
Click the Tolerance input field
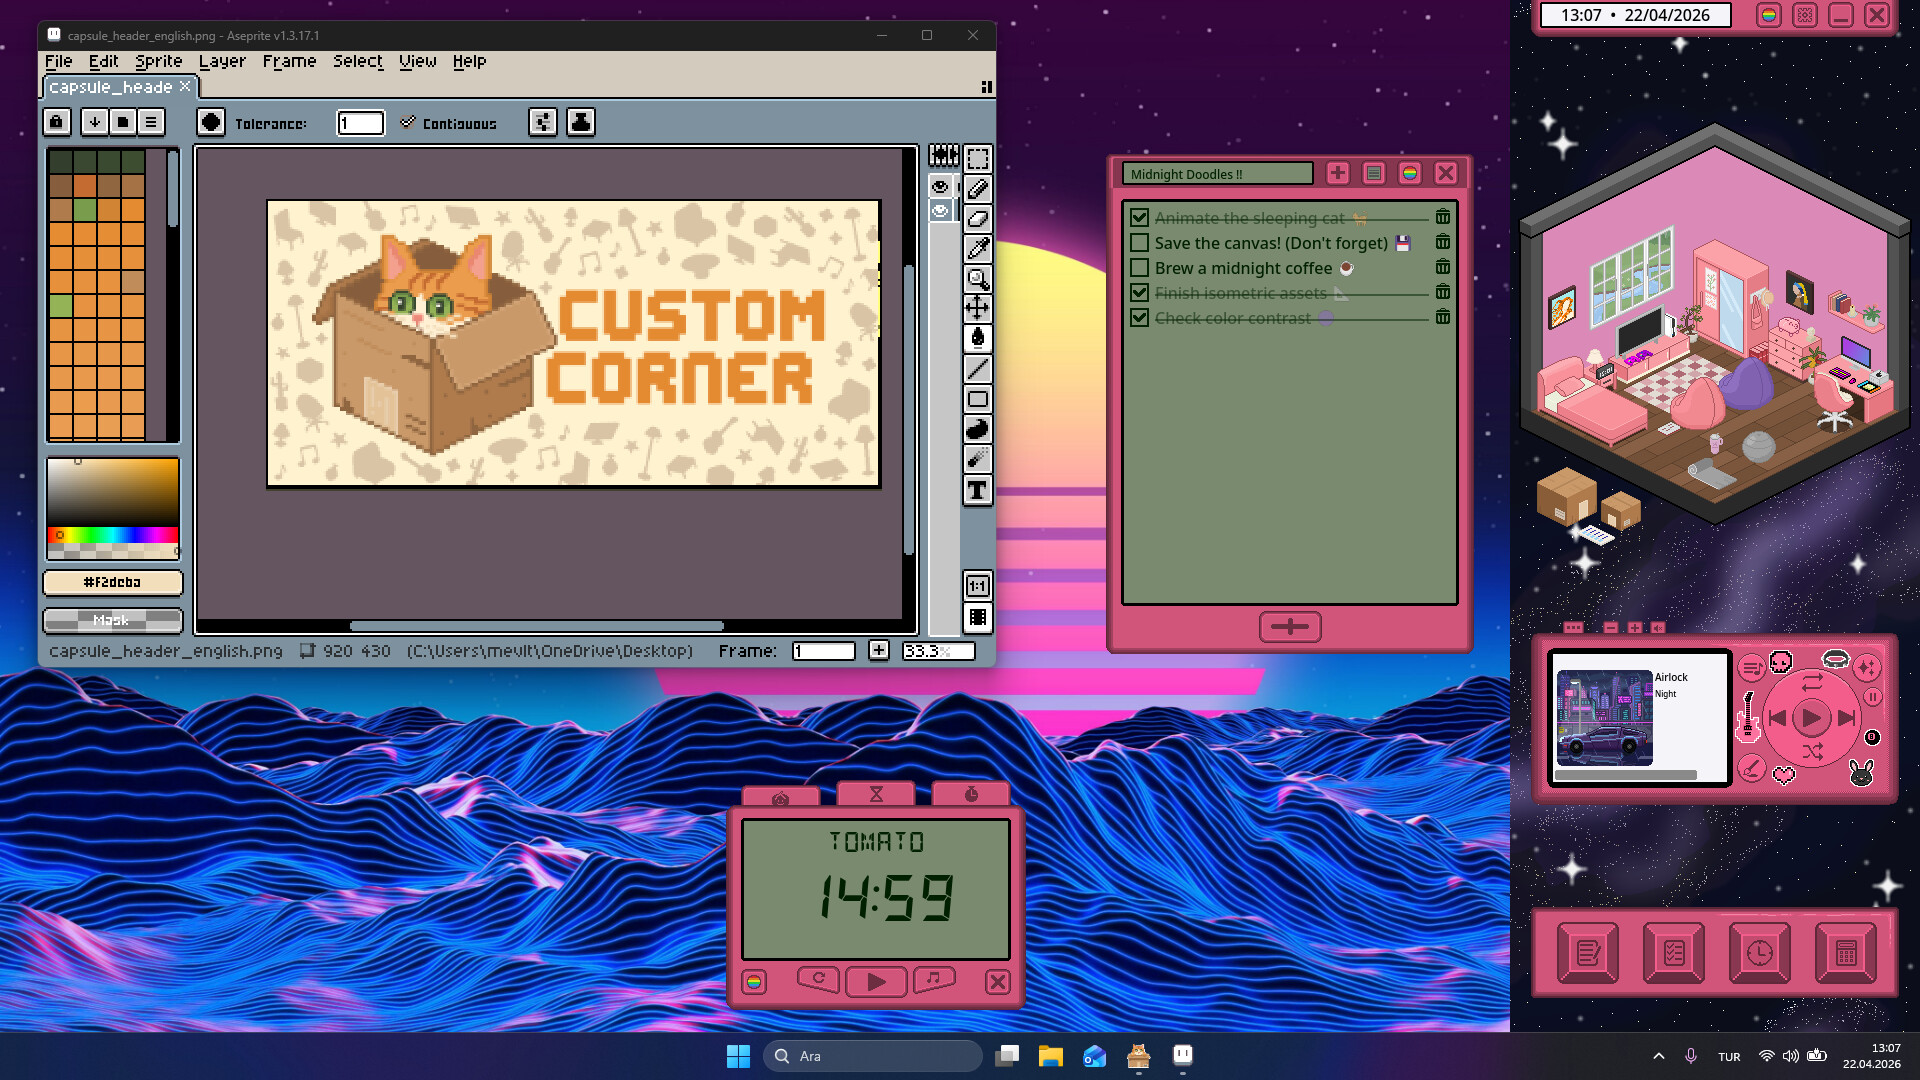pos(360,123)
